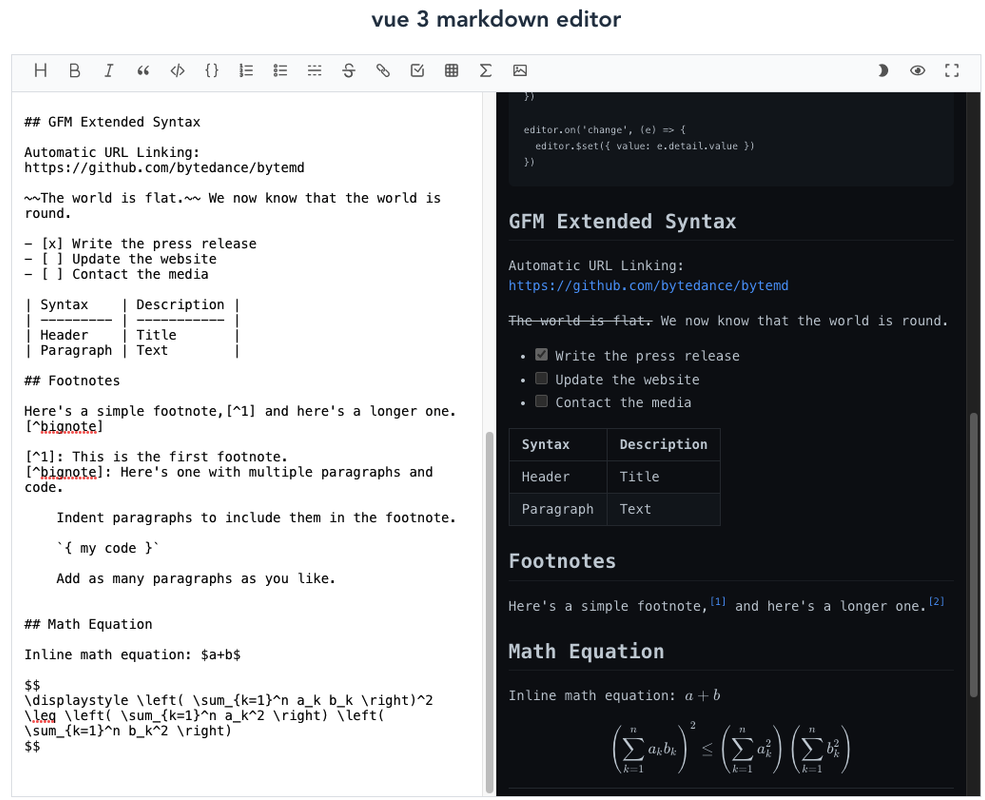Click the '- [x] Write the press release' source line
This screenshot has height=800, width=985.
click(x=141, y=244)
